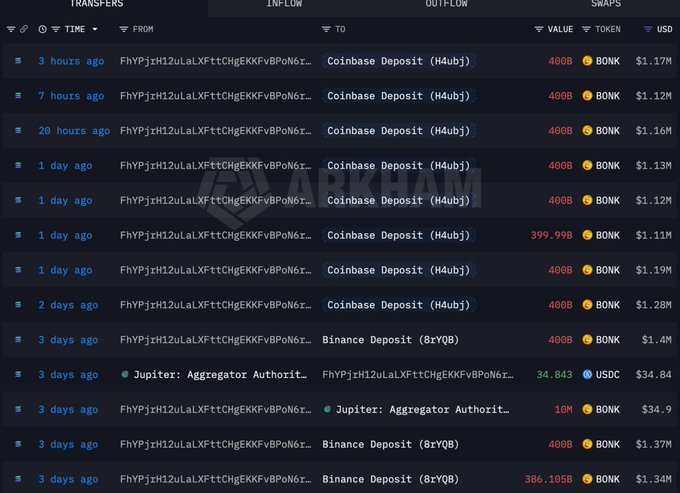
Task: Open the Time column filter icon
Action: (x=56, y=29)
